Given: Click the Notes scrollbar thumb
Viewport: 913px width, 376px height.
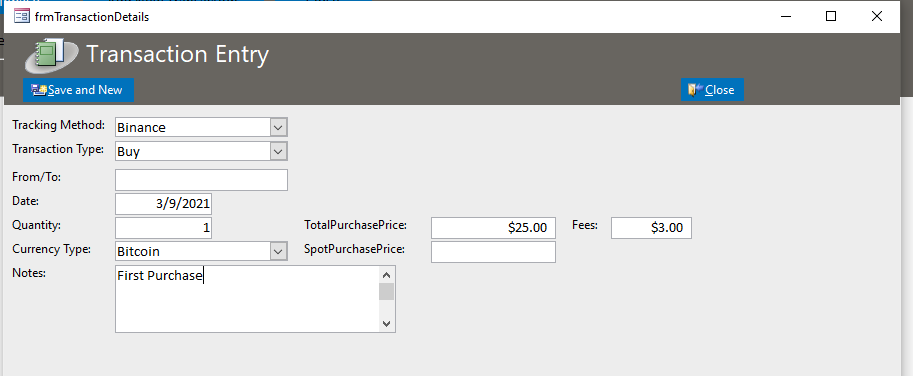Looking at the screenshot, I should pos(387,292).
